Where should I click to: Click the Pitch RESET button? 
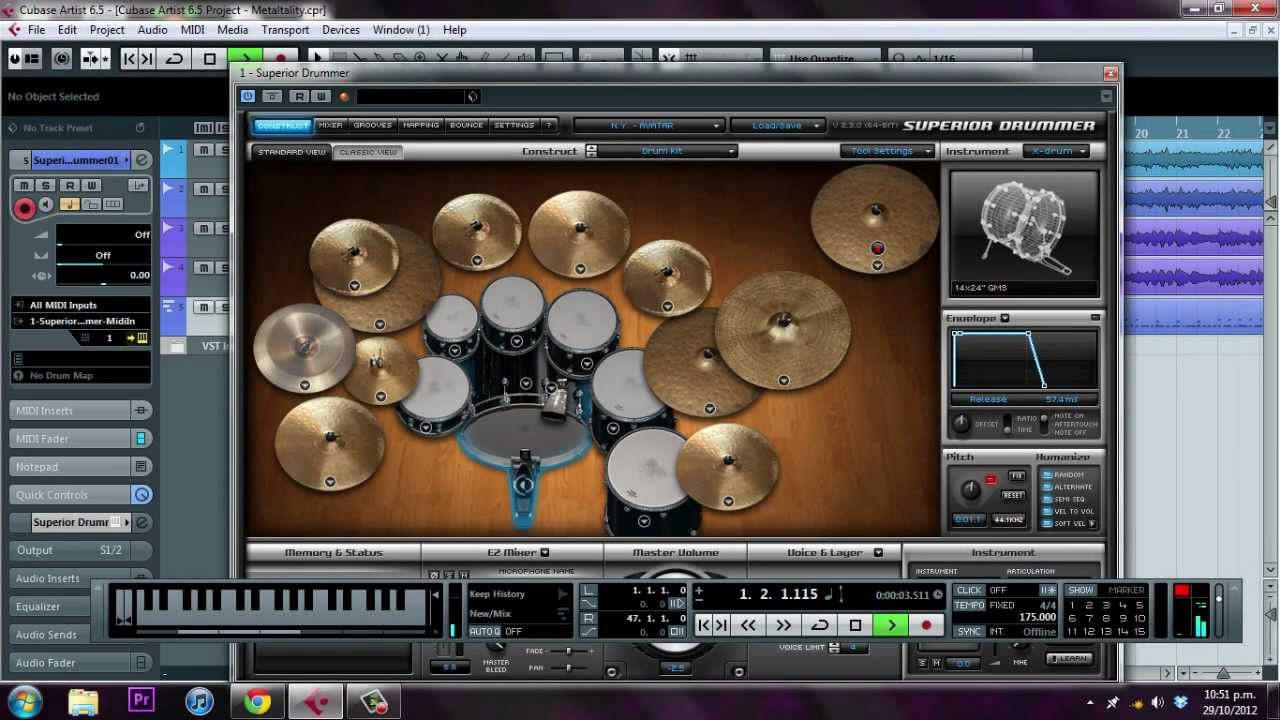coord(1014,495)
